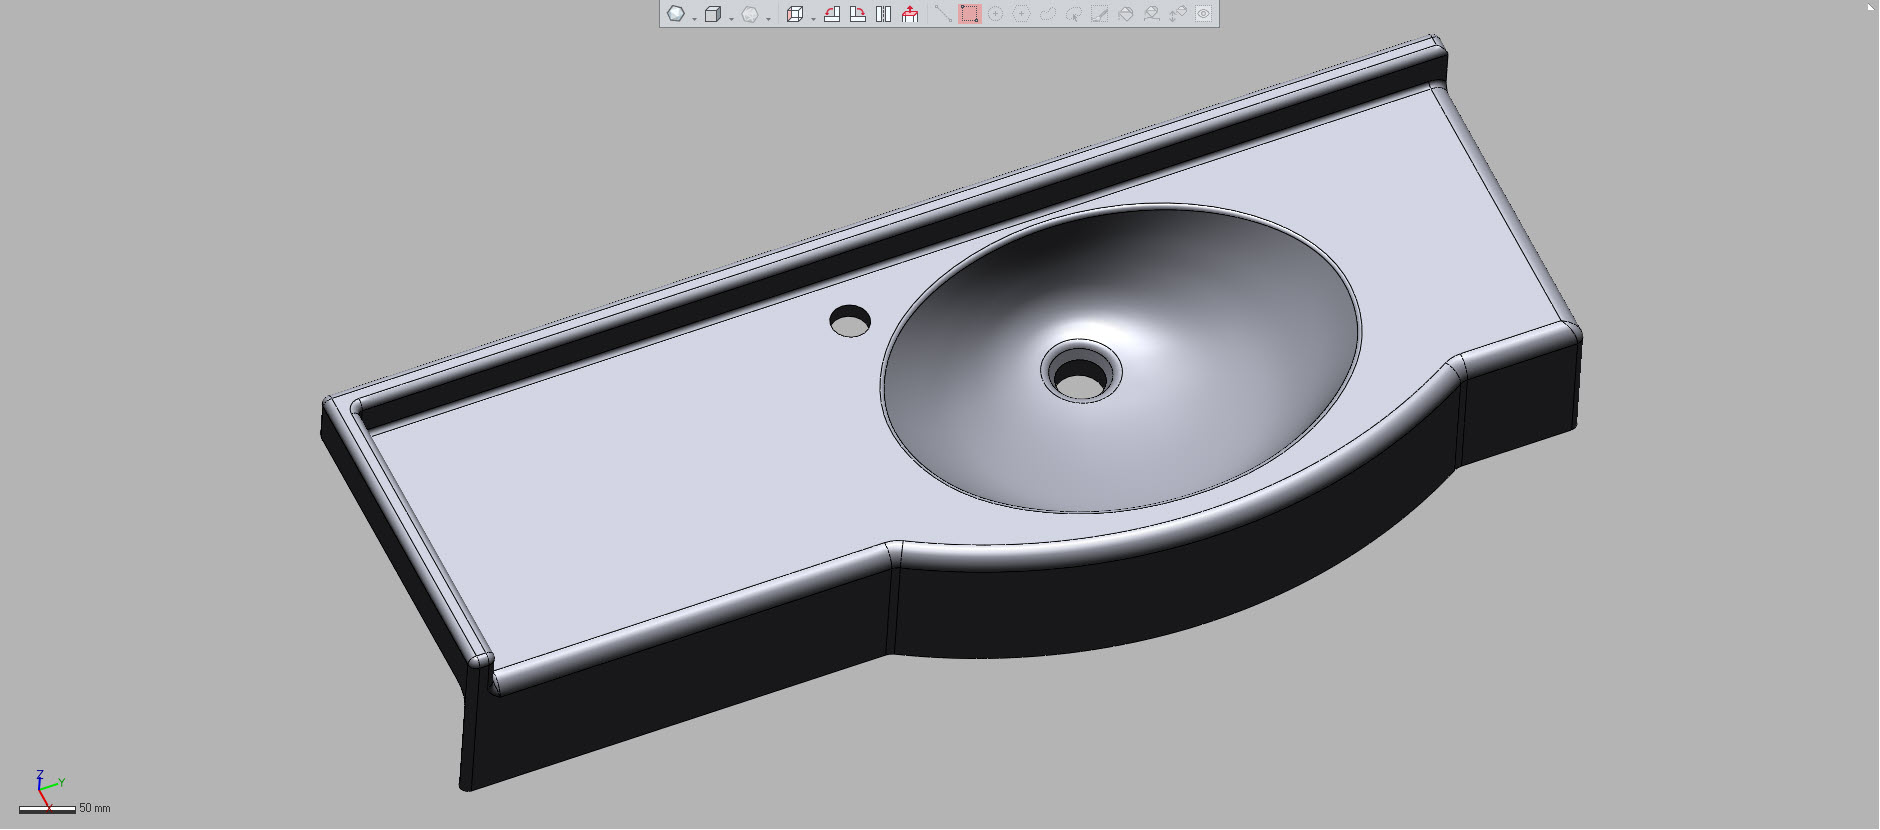Toggle the visible-only eye icon

(x=1203, y=14)
